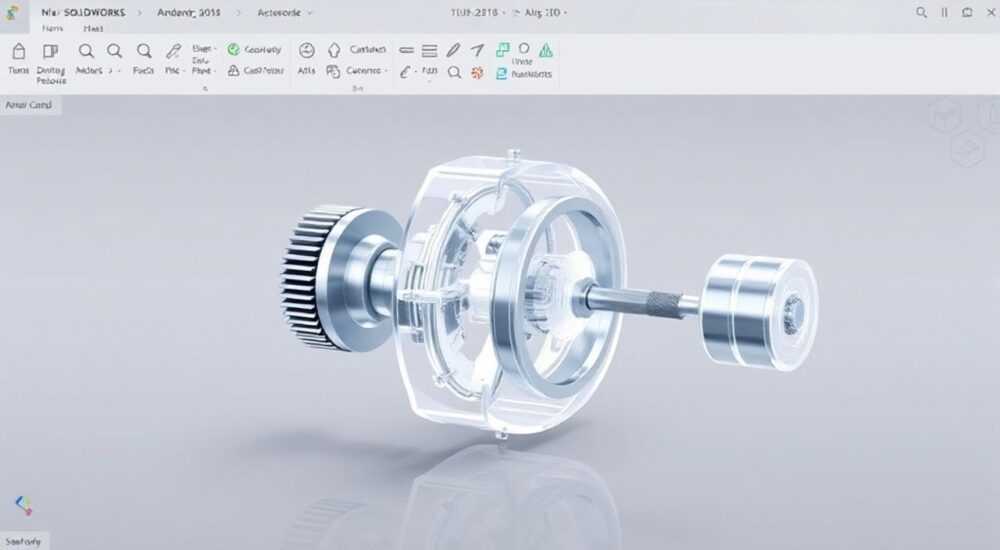Click the paper-plane arrow icon
This screenshot has height=550, width=1000.
[x=478, y=50]
